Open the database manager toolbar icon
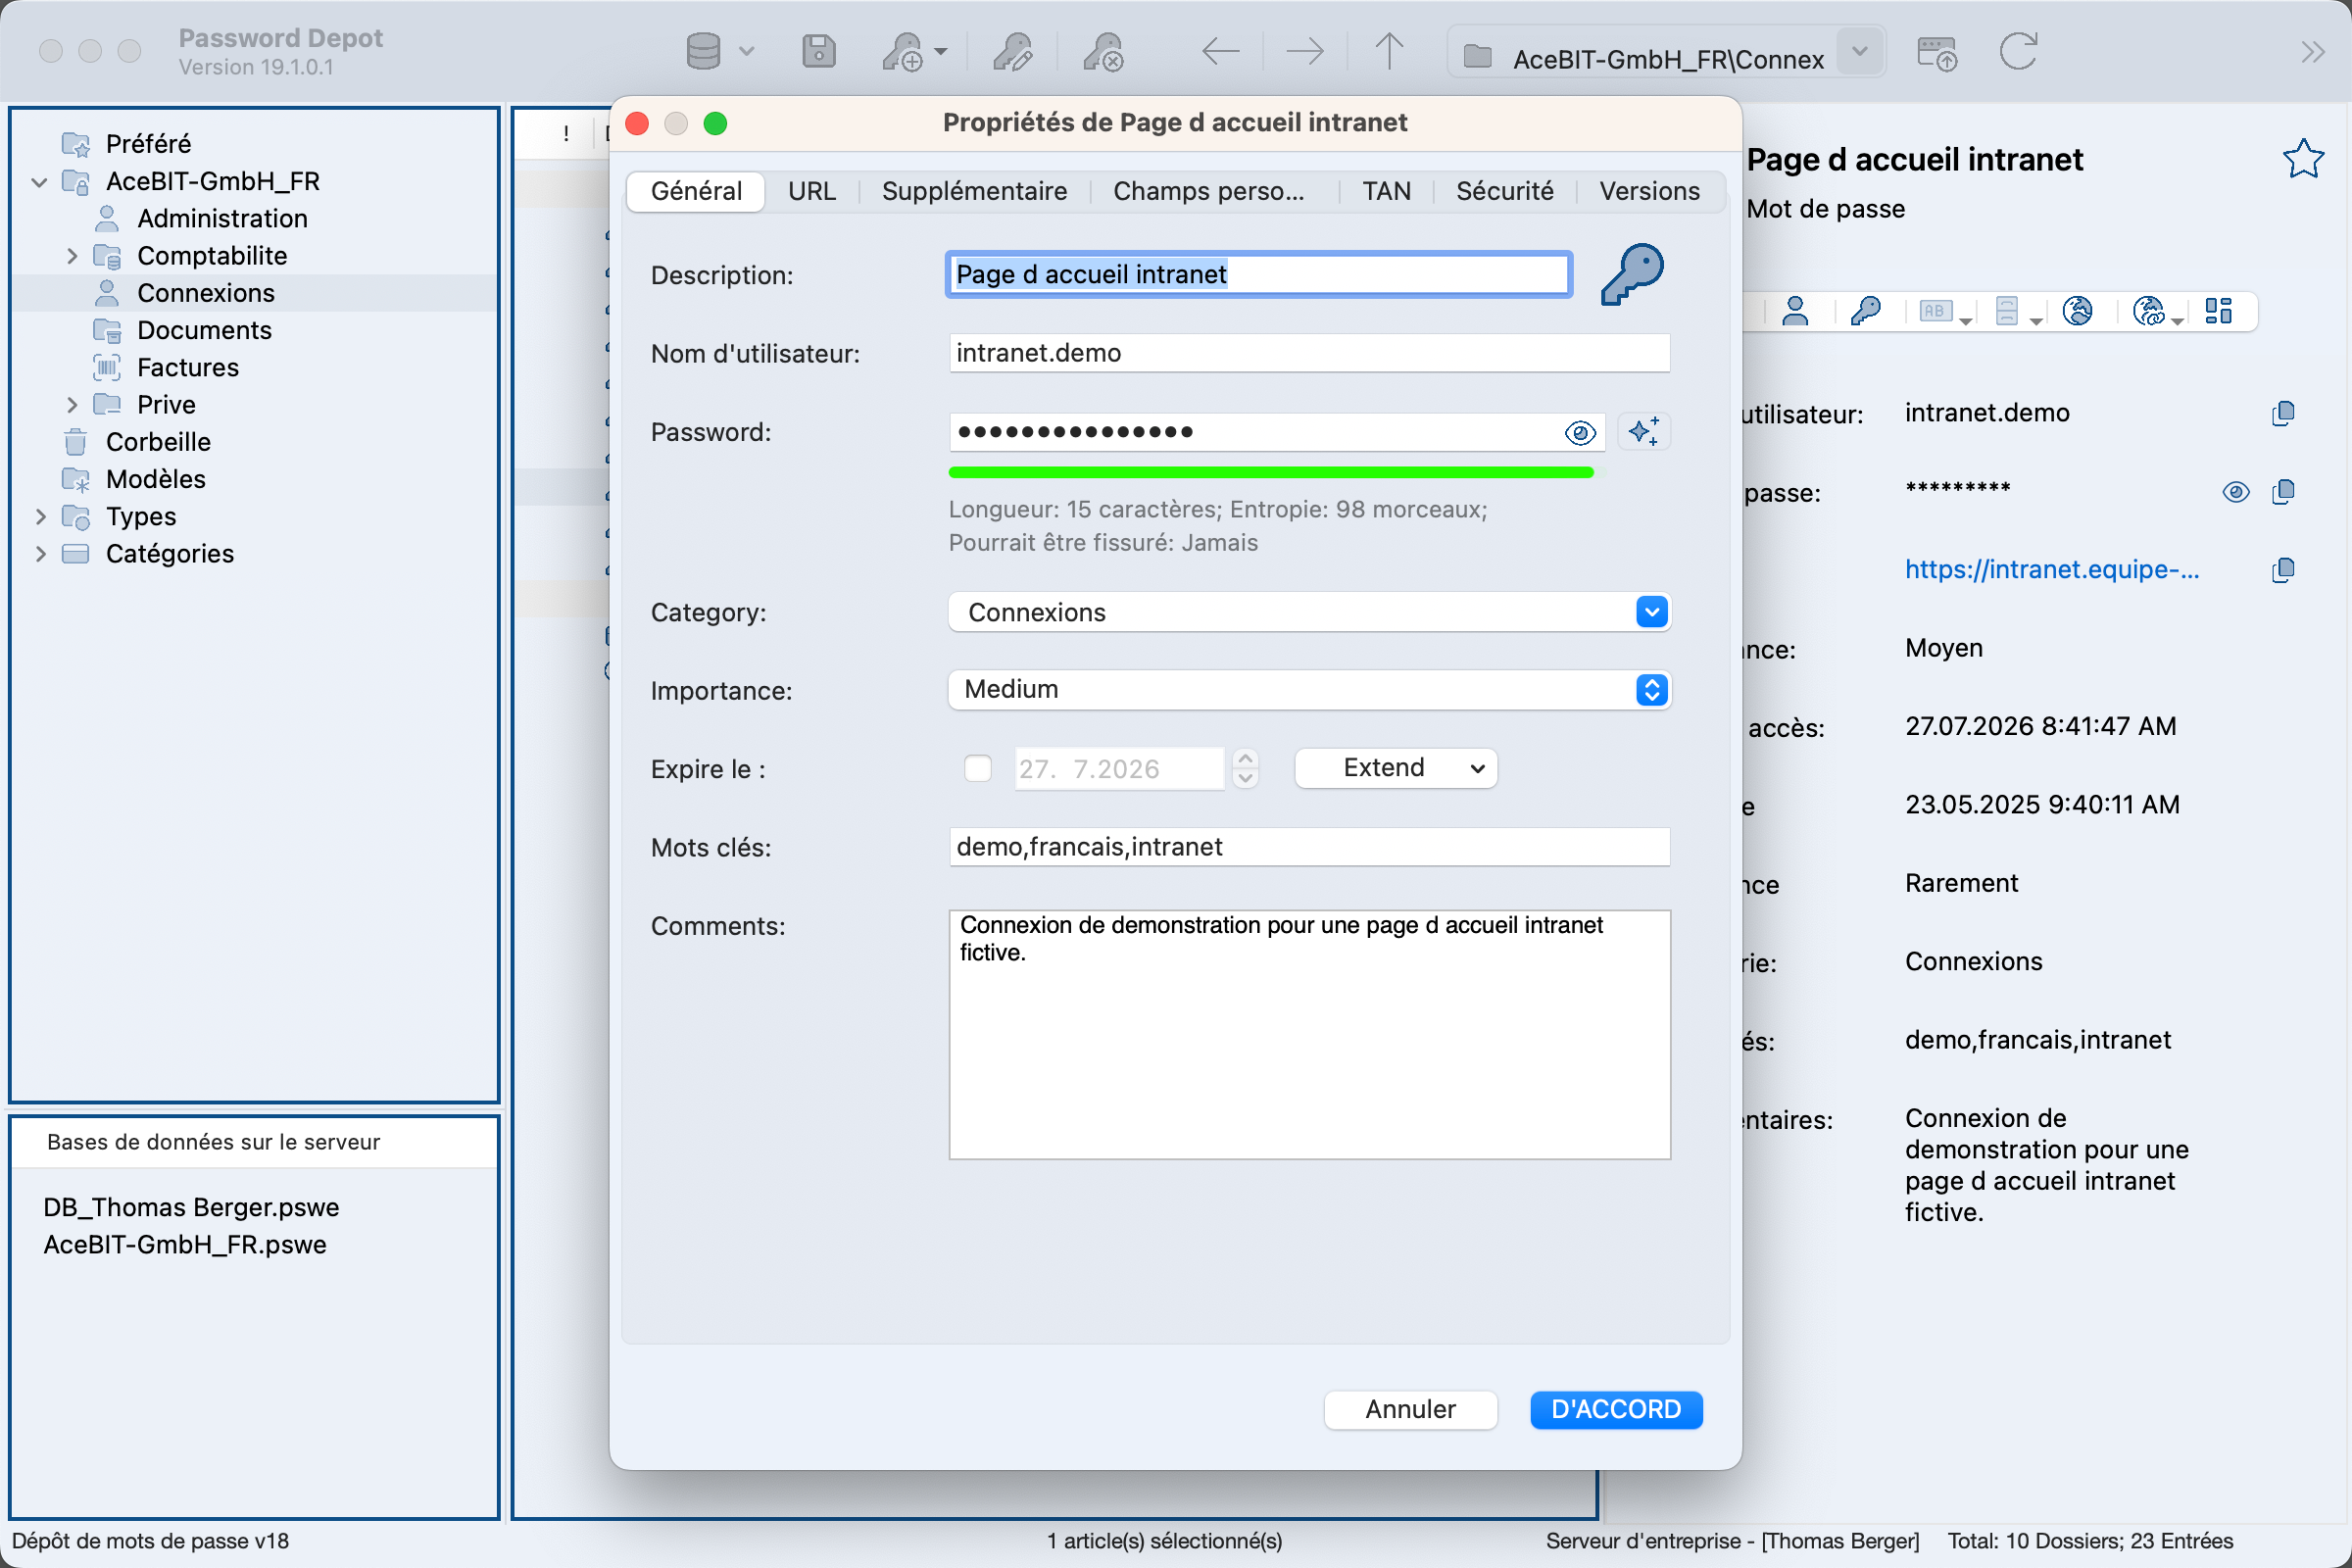This screenshot has height=1568, width=2352. (704, 51)
